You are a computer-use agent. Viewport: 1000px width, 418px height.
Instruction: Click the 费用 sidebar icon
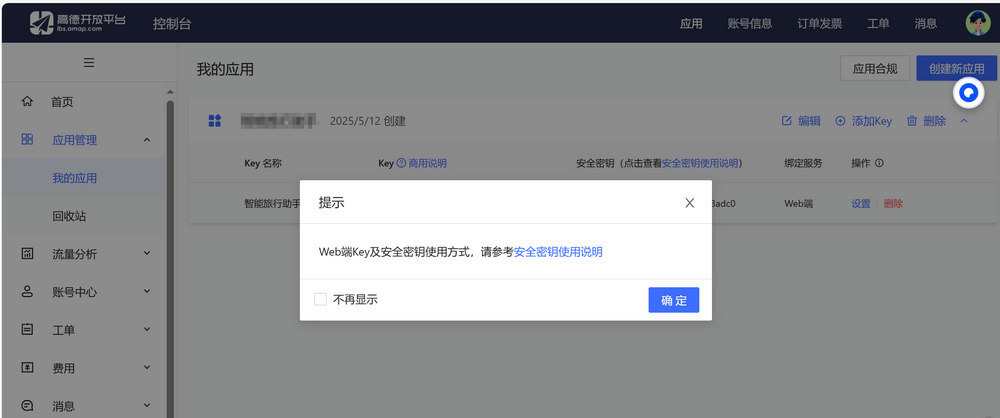tap(28, 368)
